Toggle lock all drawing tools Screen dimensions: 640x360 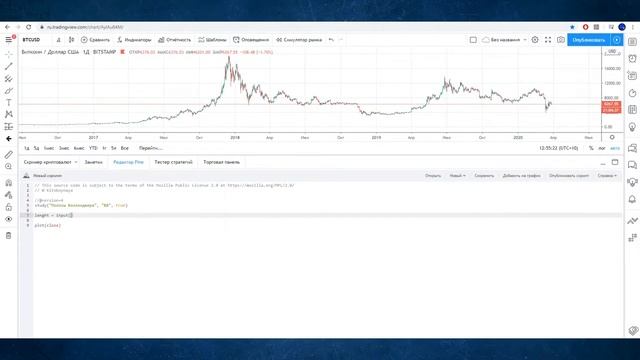pyautogui.click(x=9, y=207)
